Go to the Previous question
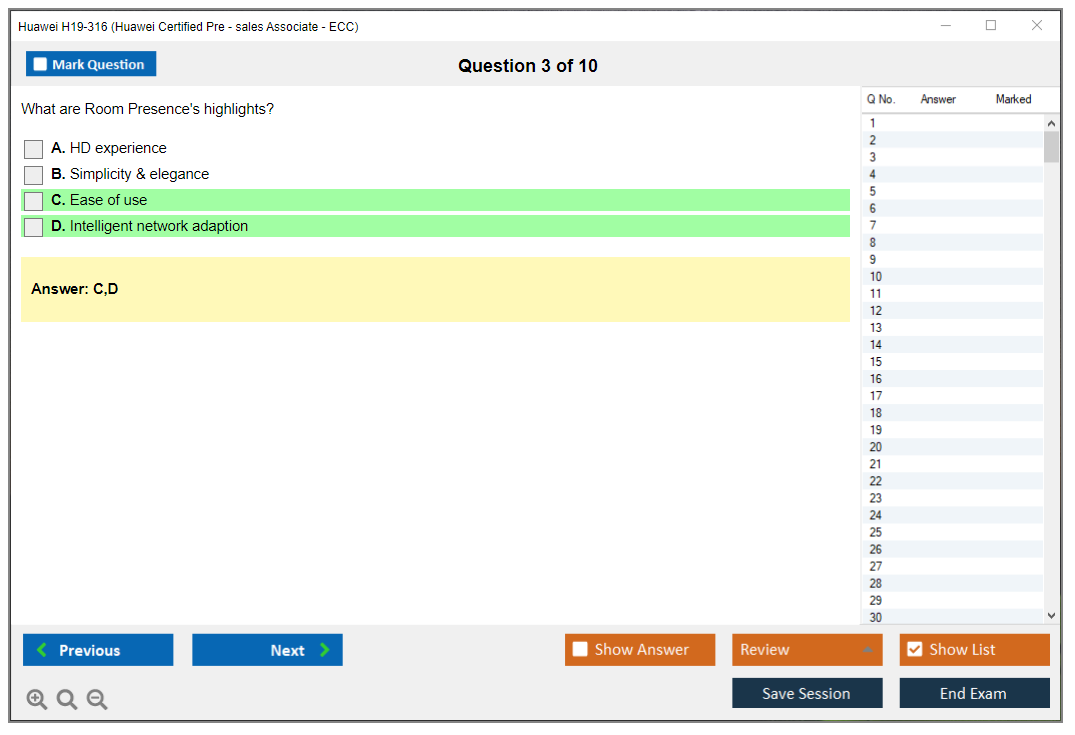Viewport: 1075px width, 735px height. tap(98, 650)
